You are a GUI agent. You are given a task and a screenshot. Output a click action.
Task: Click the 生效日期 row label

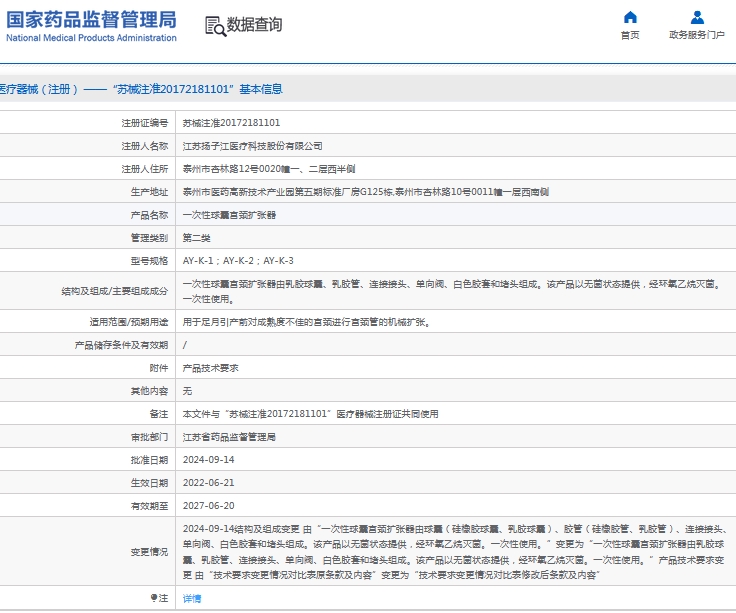(149, 483)
